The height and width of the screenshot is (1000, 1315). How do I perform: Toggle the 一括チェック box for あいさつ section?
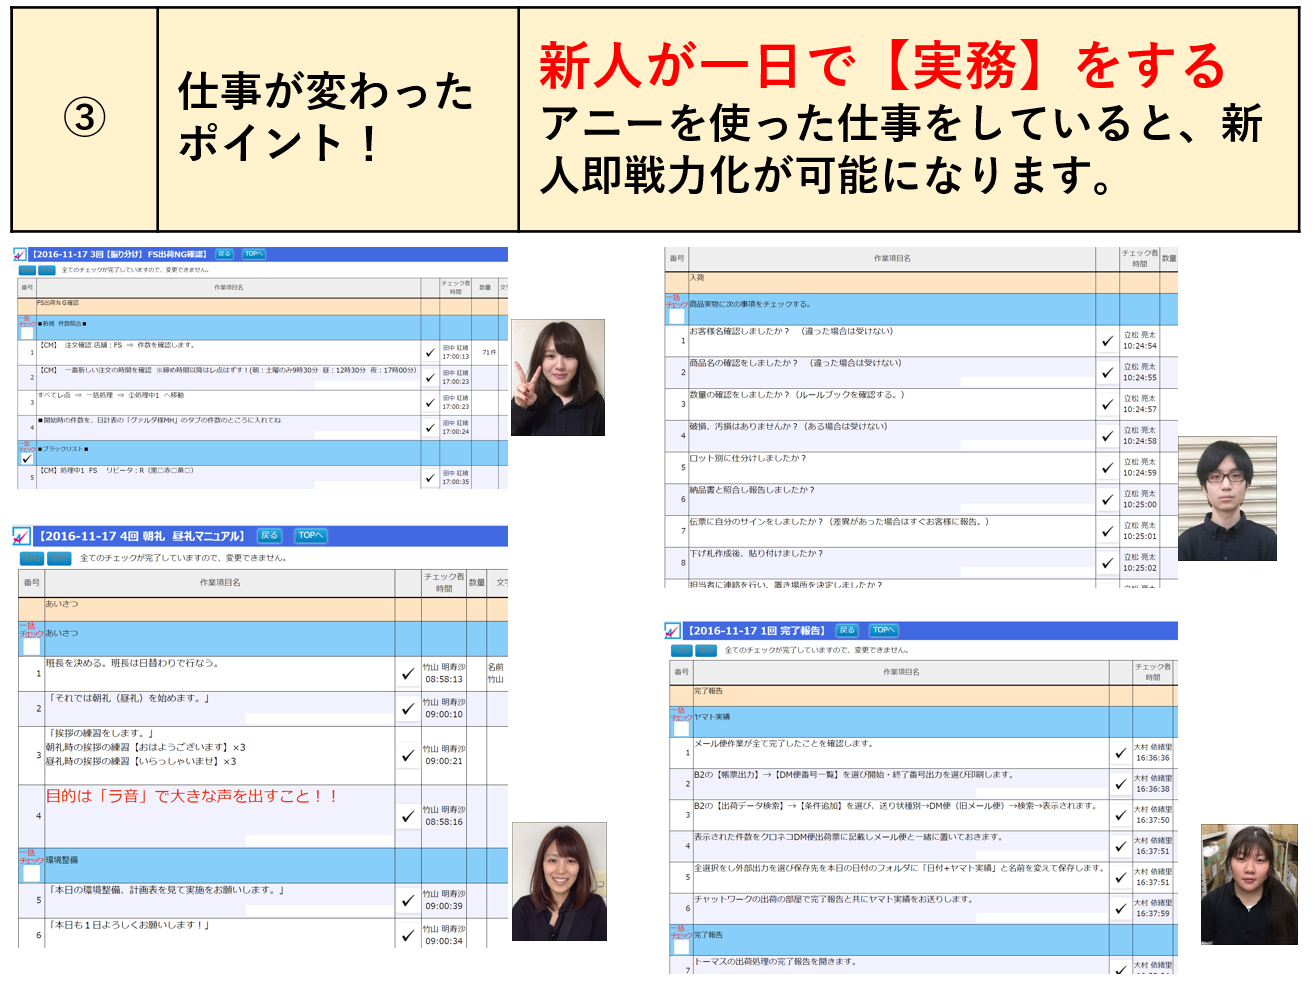(x=31, y=646)
